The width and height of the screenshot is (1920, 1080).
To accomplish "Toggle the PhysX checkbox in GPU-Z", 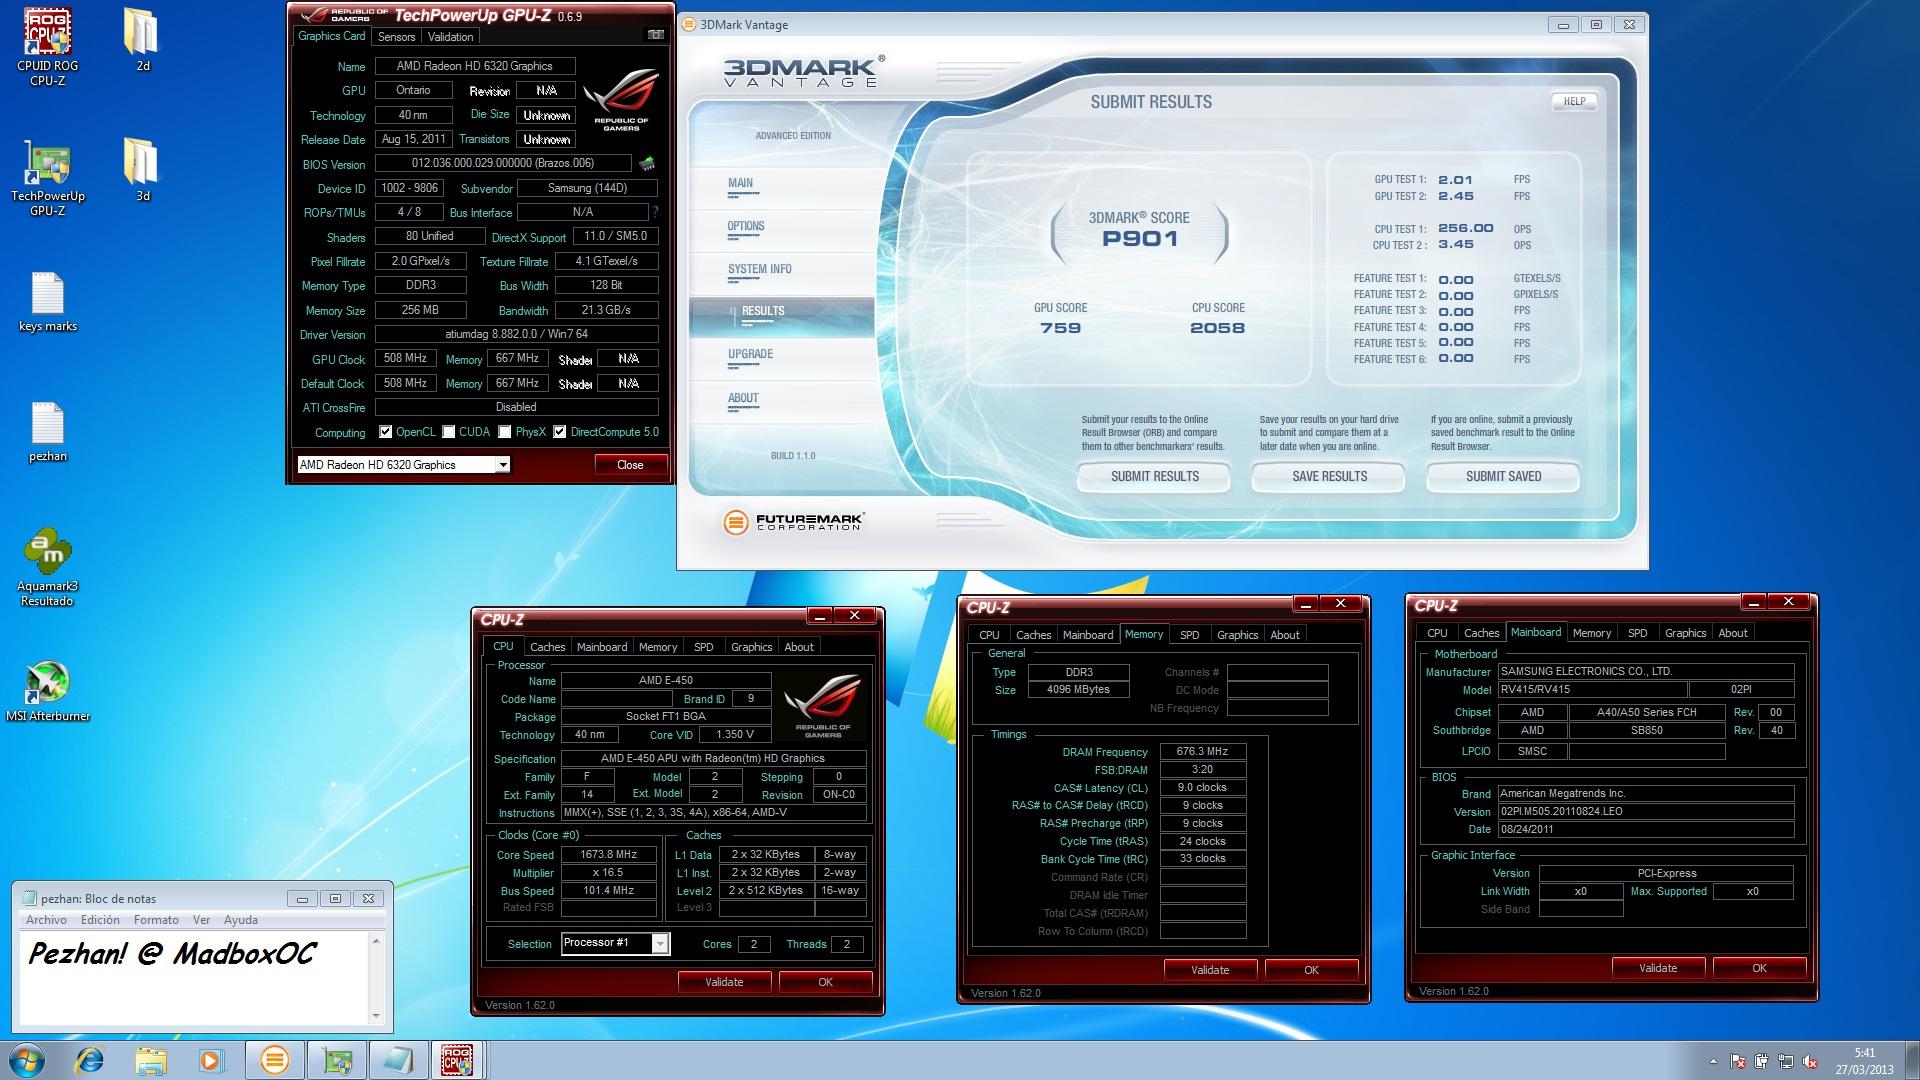I will pyautogui.click(x=505, y=432).
